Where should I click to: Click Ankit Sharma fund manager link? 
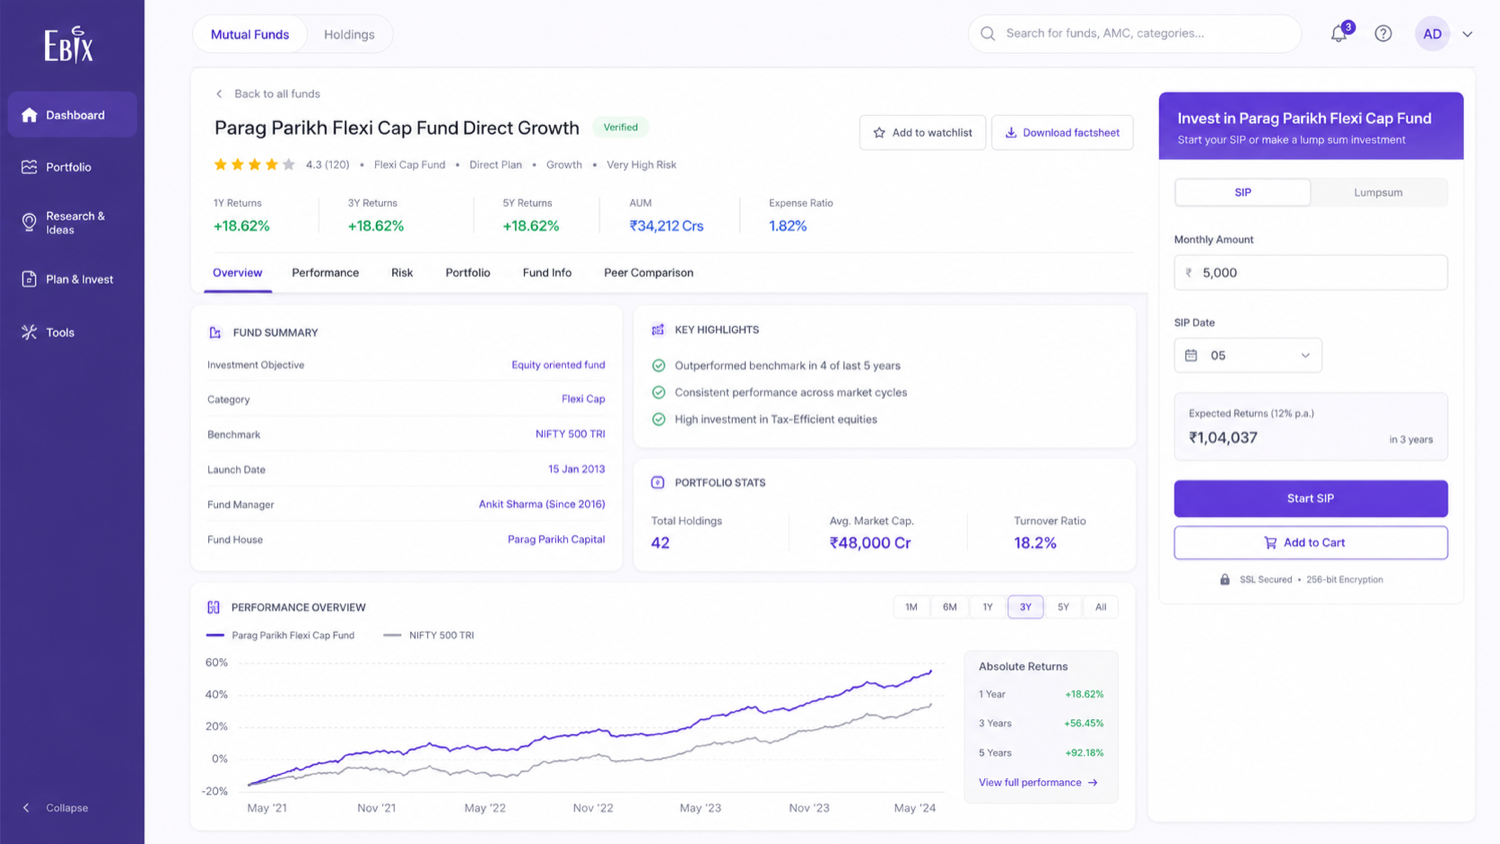[541, 504]
